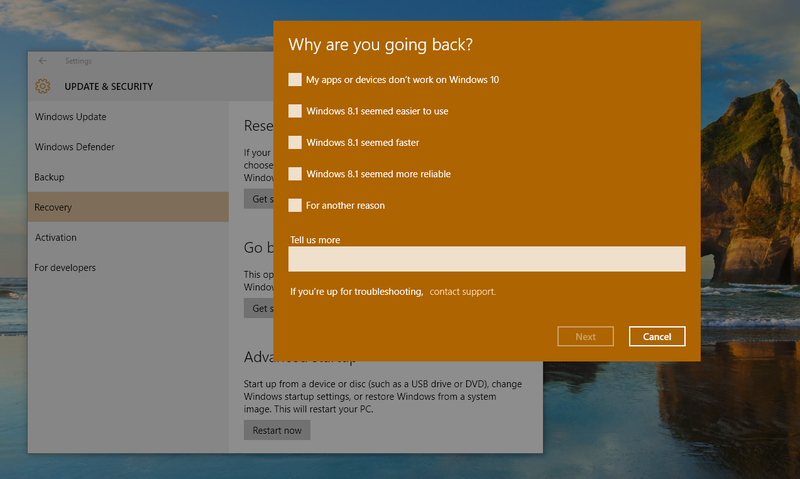Click the 'Settings' window title text
The width and height of the screenshot is (800, 479).
pyautogui.click(x=79, y=61)
